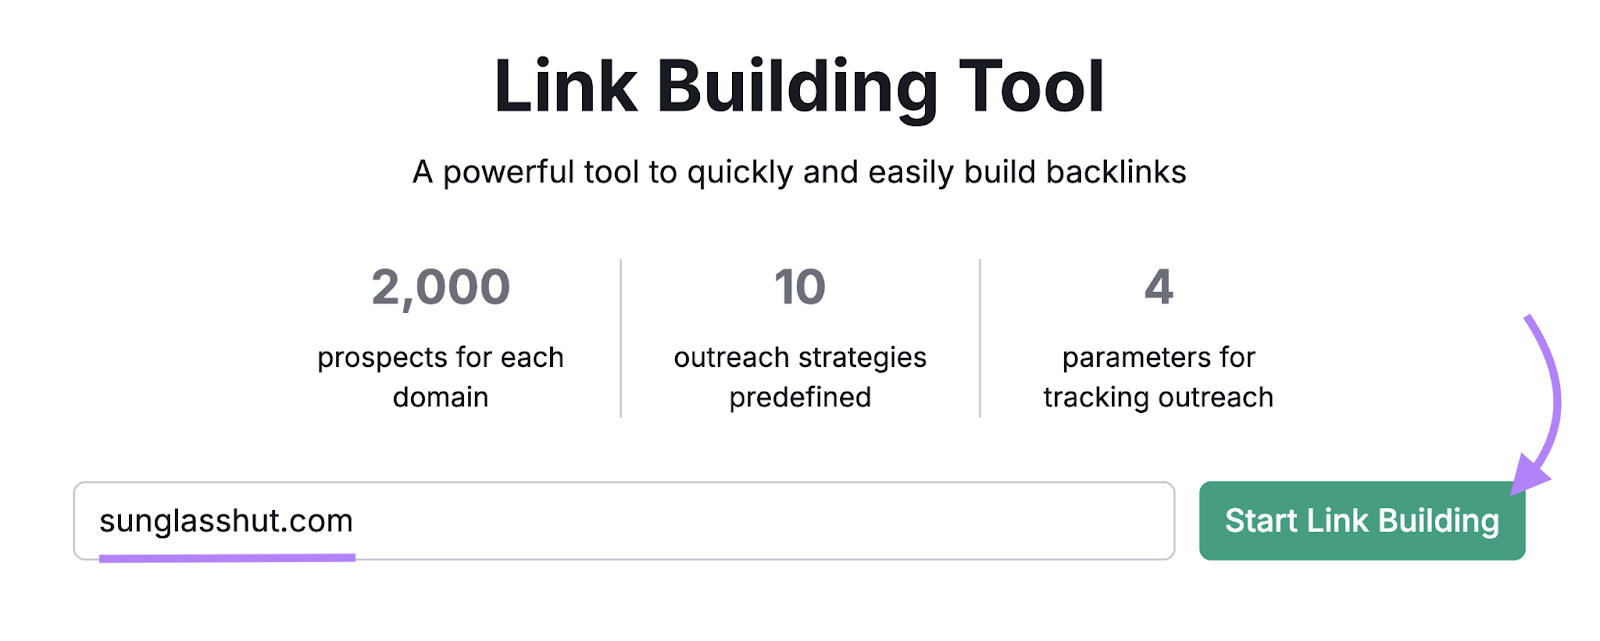The image size is (1600, 641).
Task: Click "Building" on the green button
Action: tap(1441, 521)
